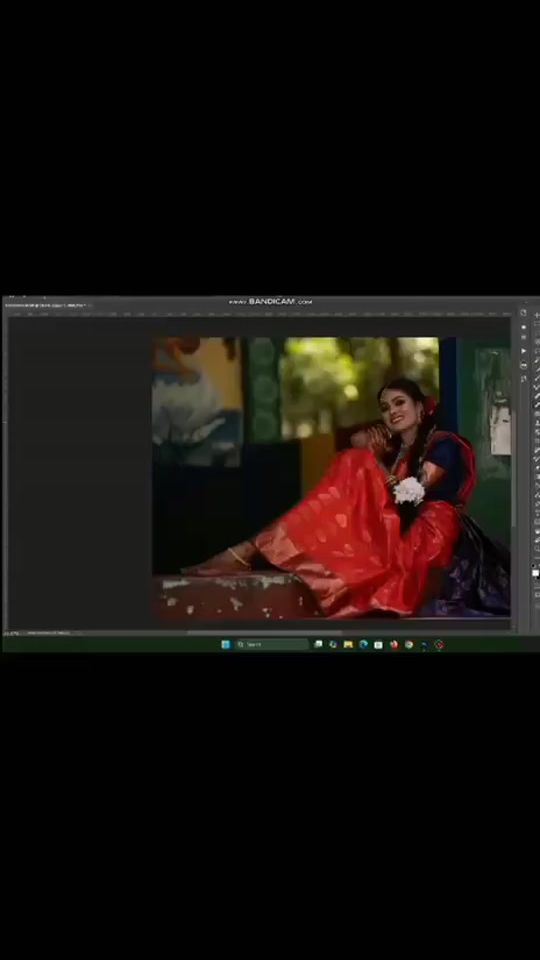This screenshot has width=540, height=960.
Task: Select the open document tab
Action: [x=46, y=305]
